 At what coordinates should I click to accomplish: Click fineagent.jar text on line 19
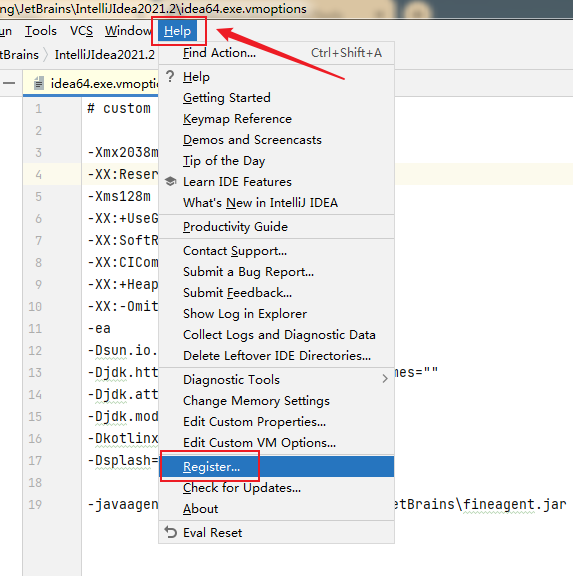pyautogui.click(x=514, y=504)
